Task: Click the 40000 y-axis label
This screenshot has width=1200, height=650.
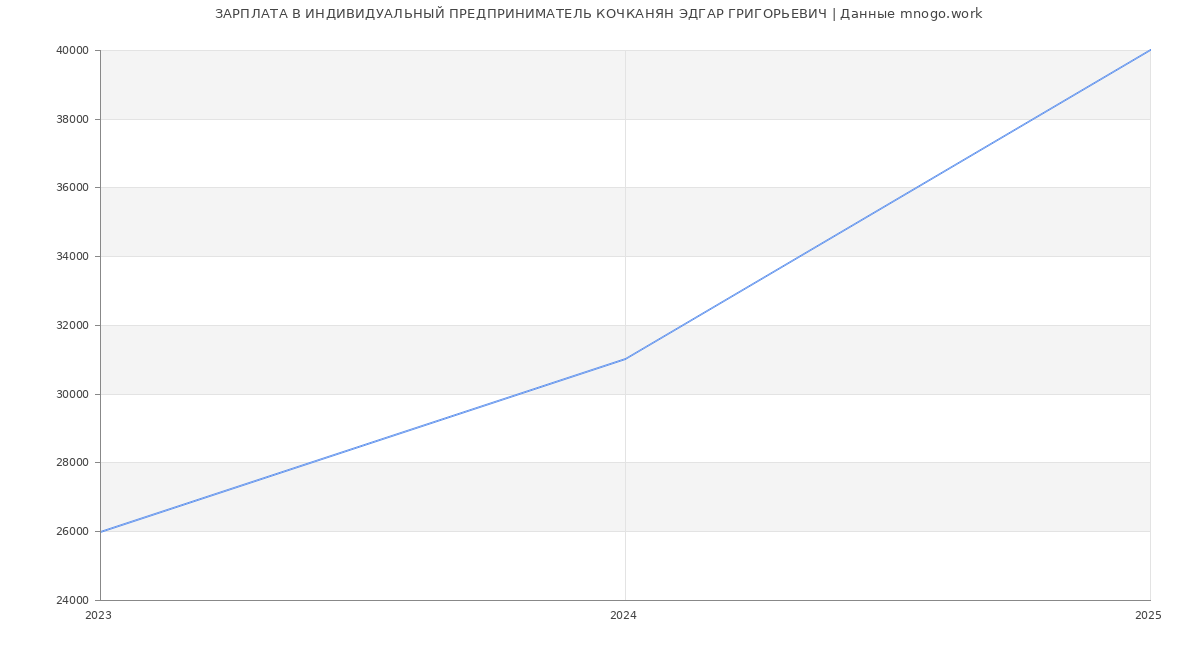Action: (x=73, y=51)
